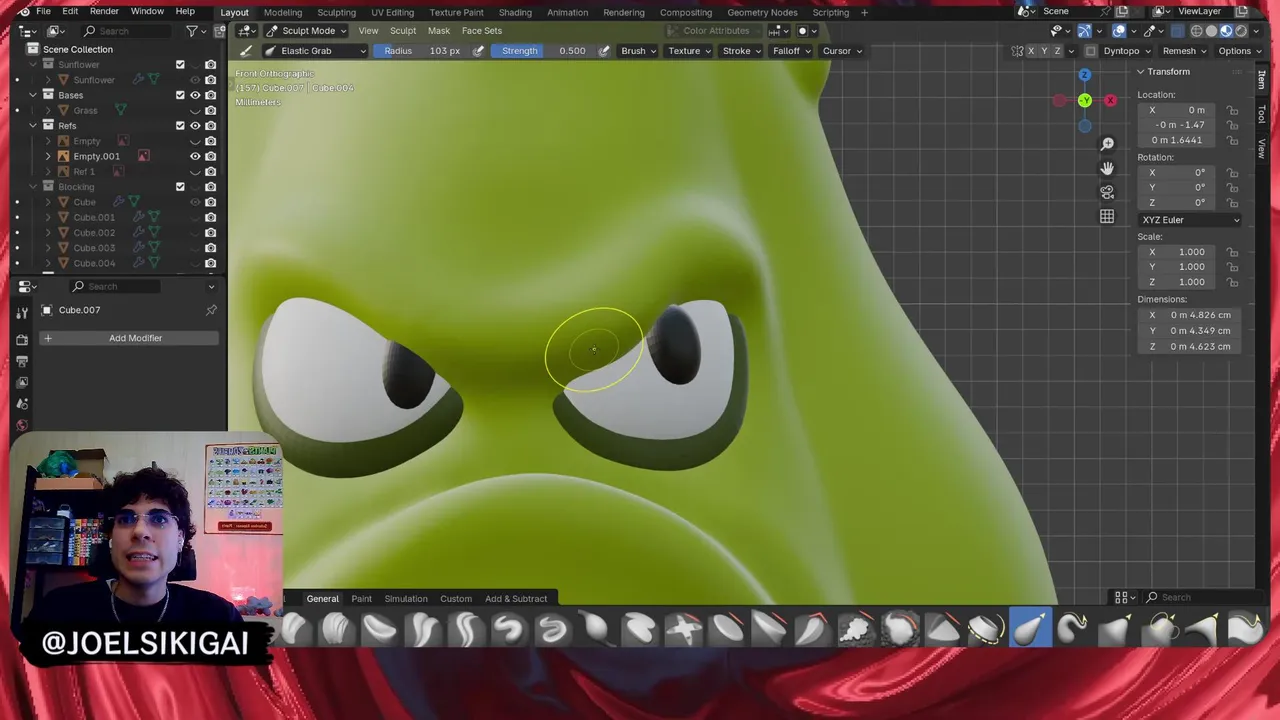Image resolution: width=1280 pixels, height=720 pixels.
Task: Click the brush Radius slider field
Action: tap(421, 51)
